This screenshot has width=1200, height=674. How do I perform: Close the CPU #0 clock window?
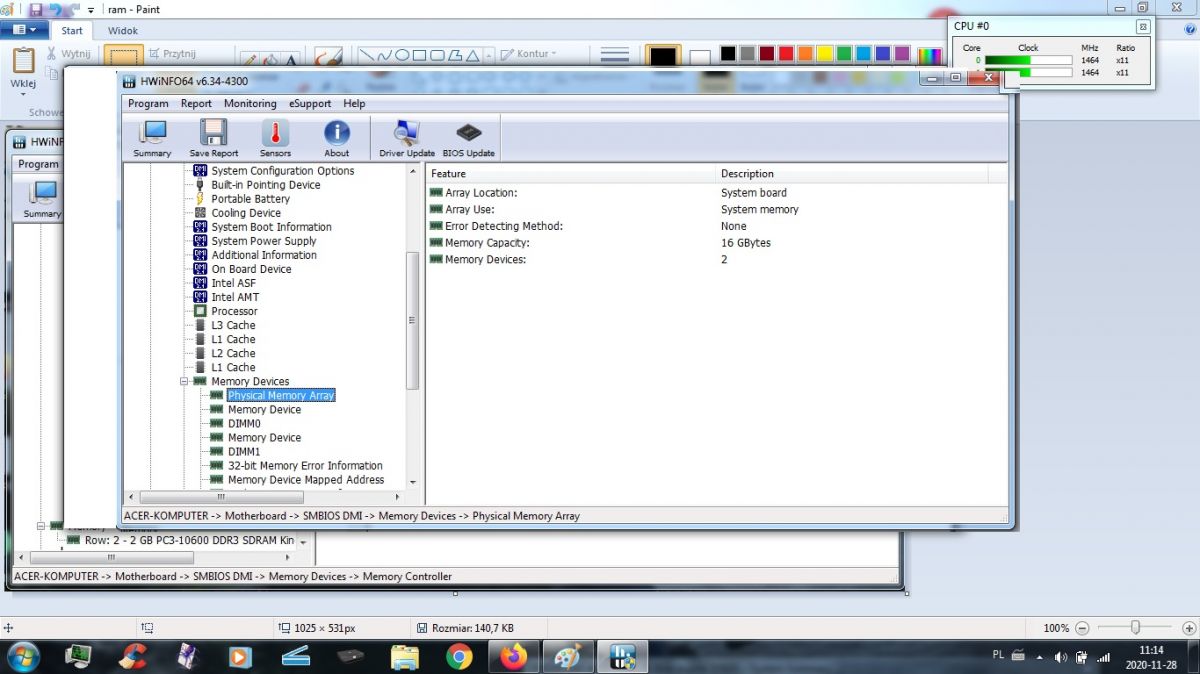[x=1143, y=27]
